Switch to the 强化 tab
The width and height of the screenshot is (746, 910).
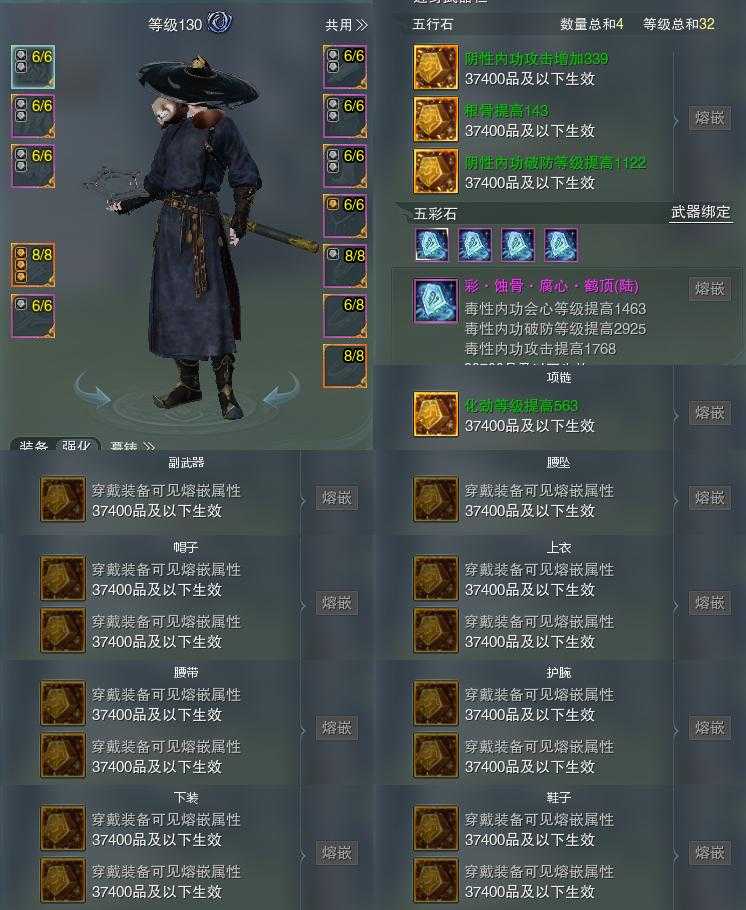tap(76, 446)
